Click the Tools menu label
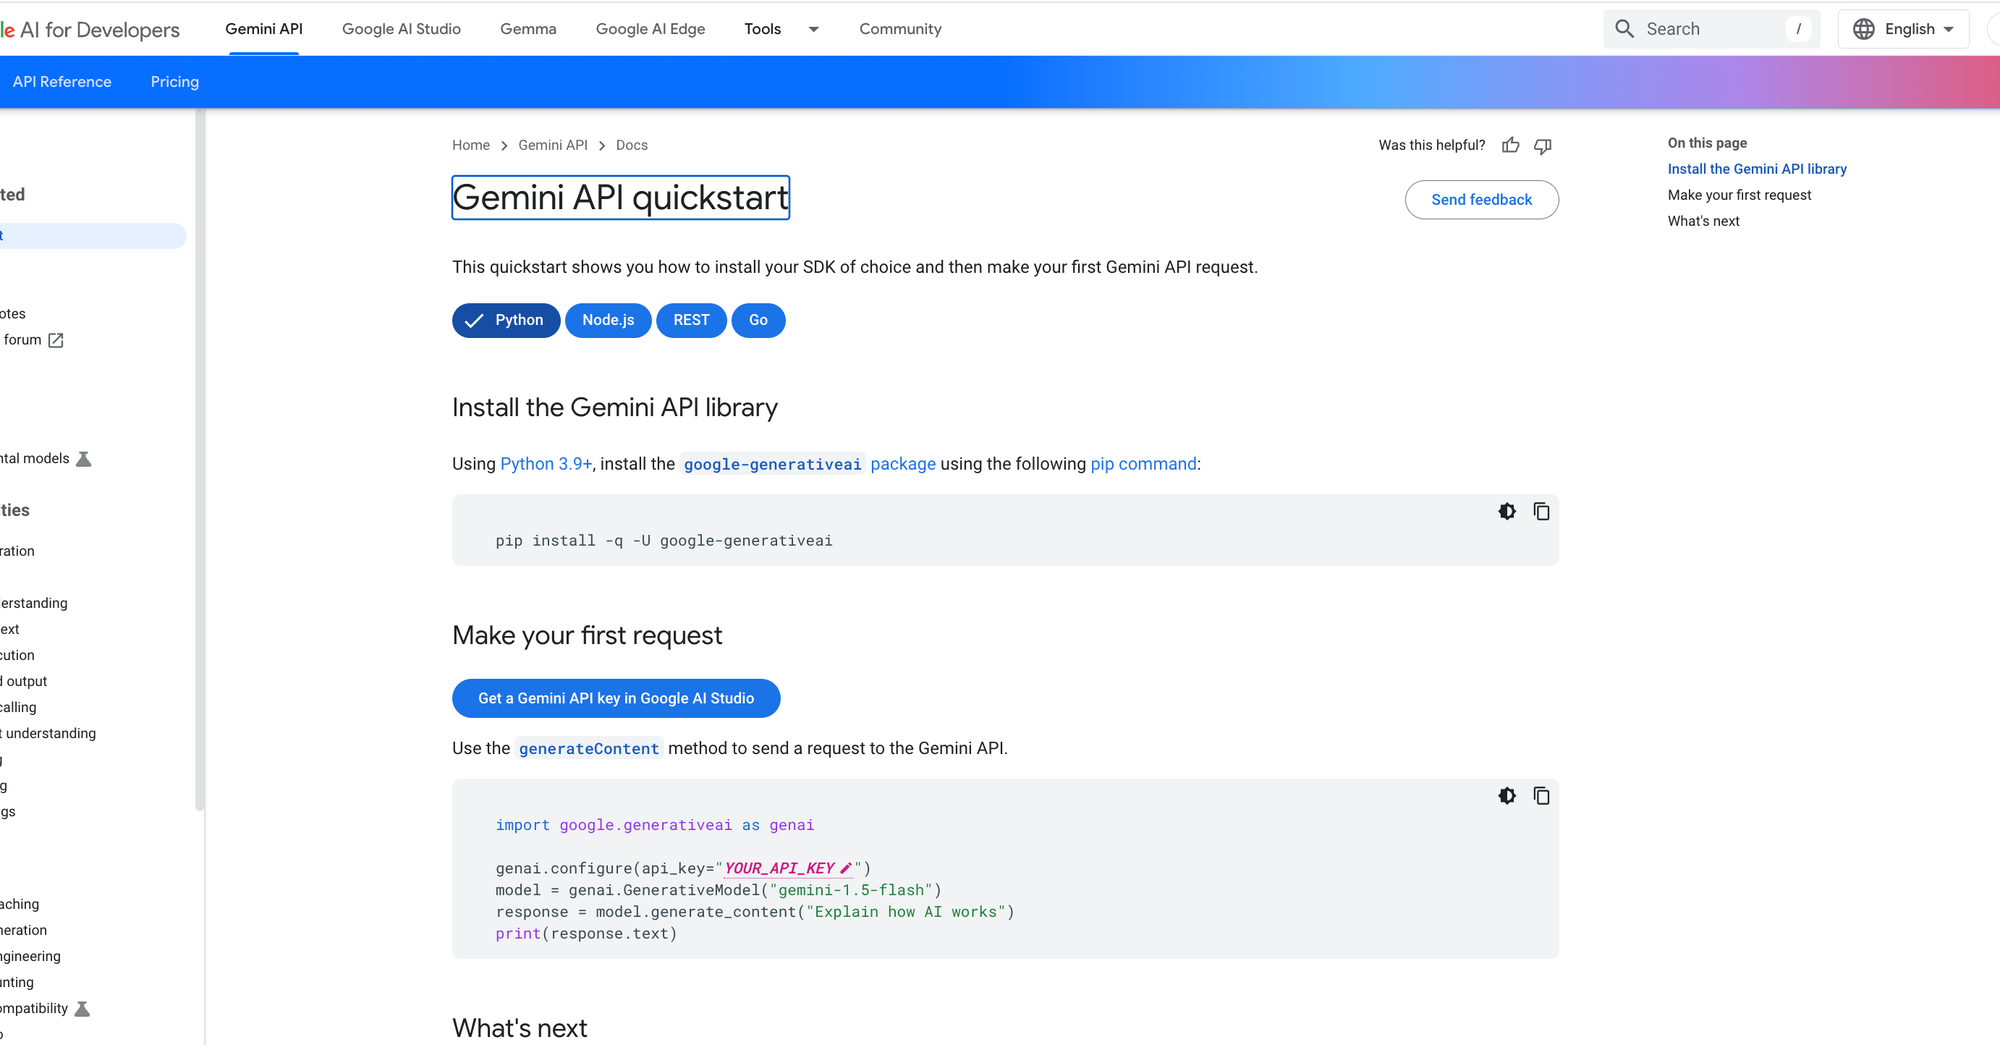 pyautogui.click(x=762, y=29)
